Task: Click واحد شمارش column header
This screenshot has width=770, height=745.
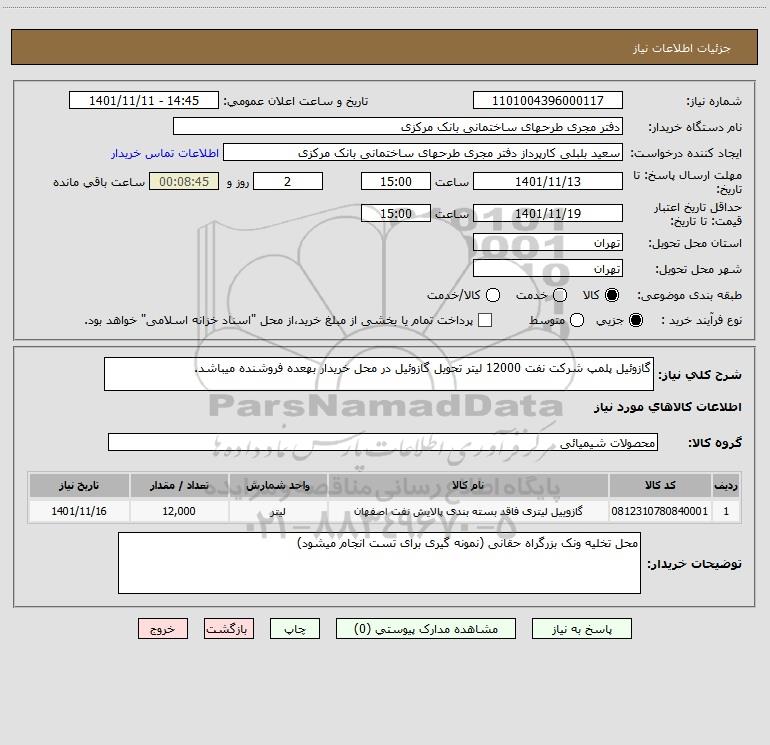Action: (x=278, y=485)
